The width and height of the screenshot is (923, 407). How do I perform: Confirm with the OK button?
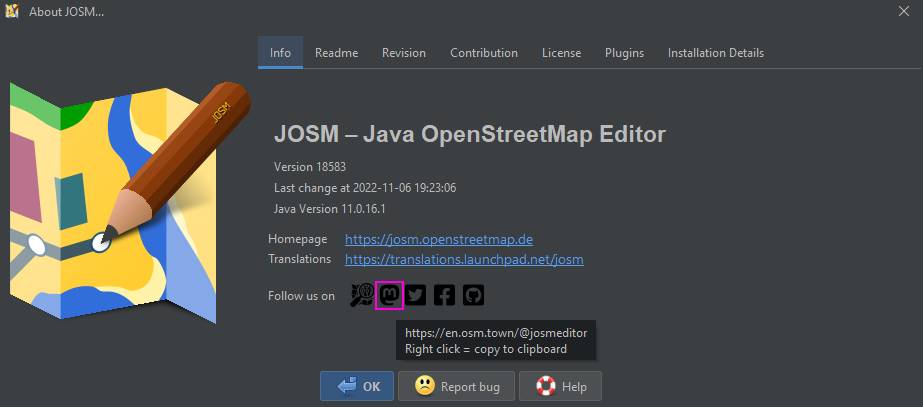(357, 386)
